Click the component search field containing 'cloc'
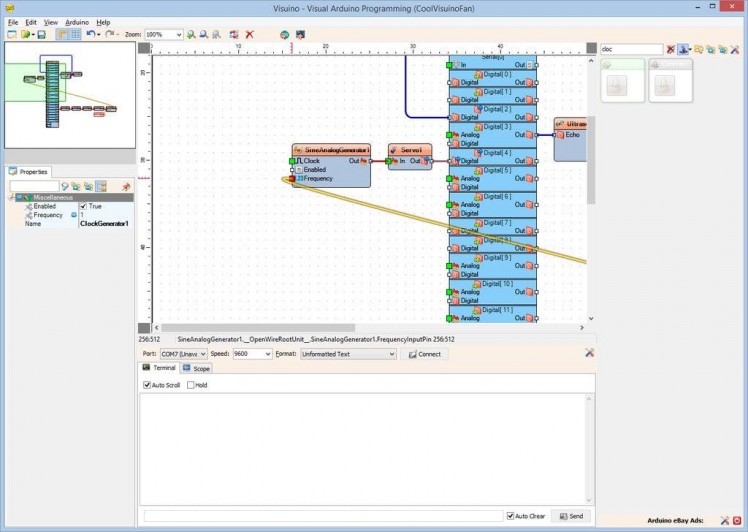Image resolution: width=748 pixels, height=532 pixels. click(x=629, y=48)
